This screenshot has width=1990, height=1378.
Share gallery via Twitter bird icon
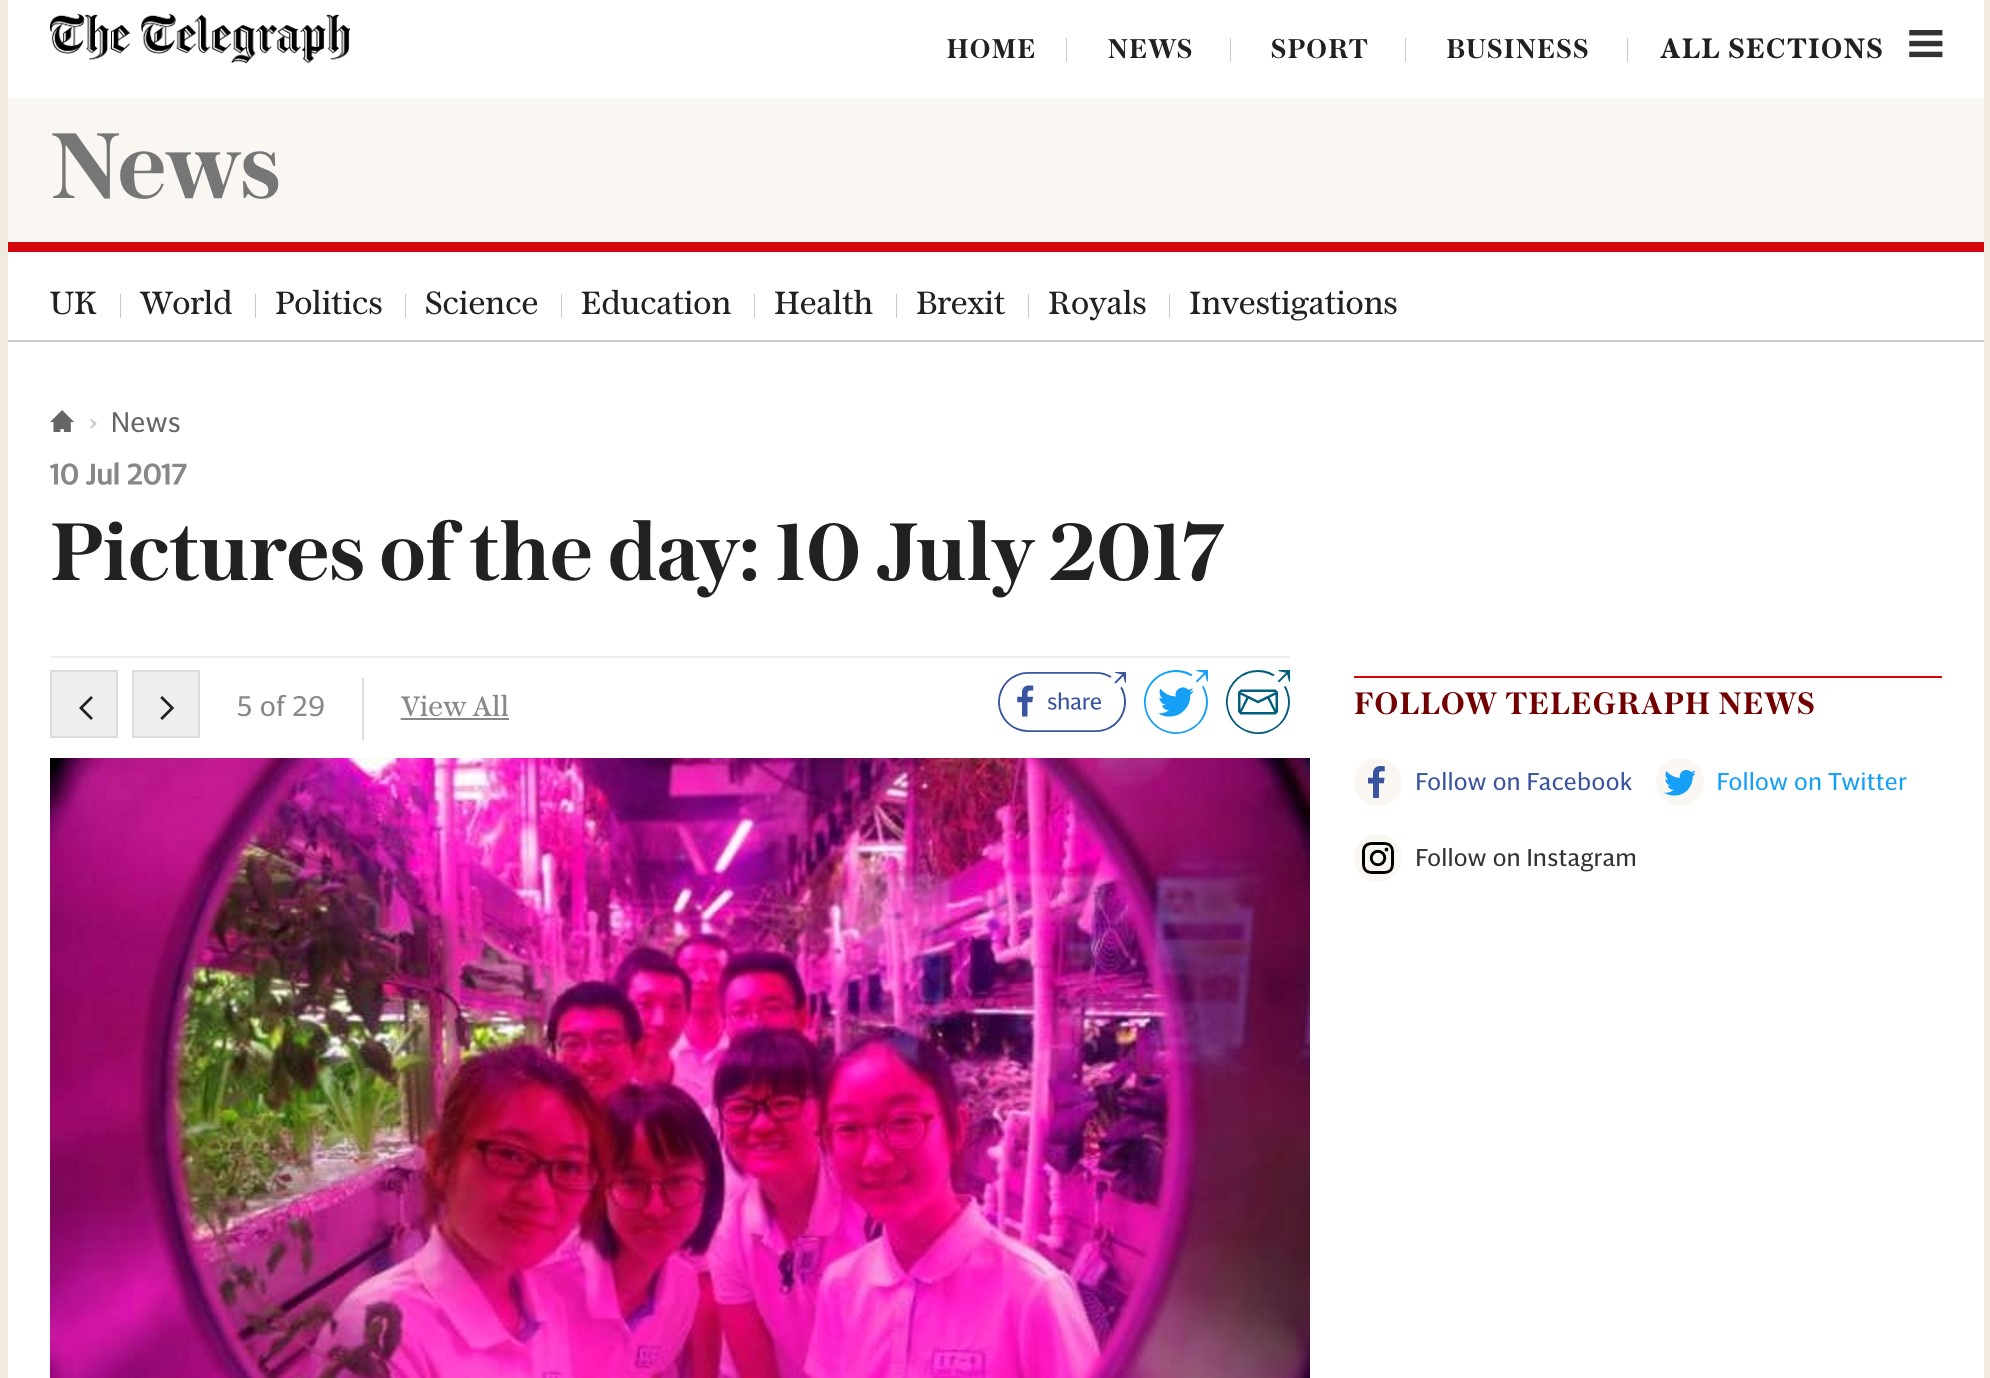tap(1176, 702)
